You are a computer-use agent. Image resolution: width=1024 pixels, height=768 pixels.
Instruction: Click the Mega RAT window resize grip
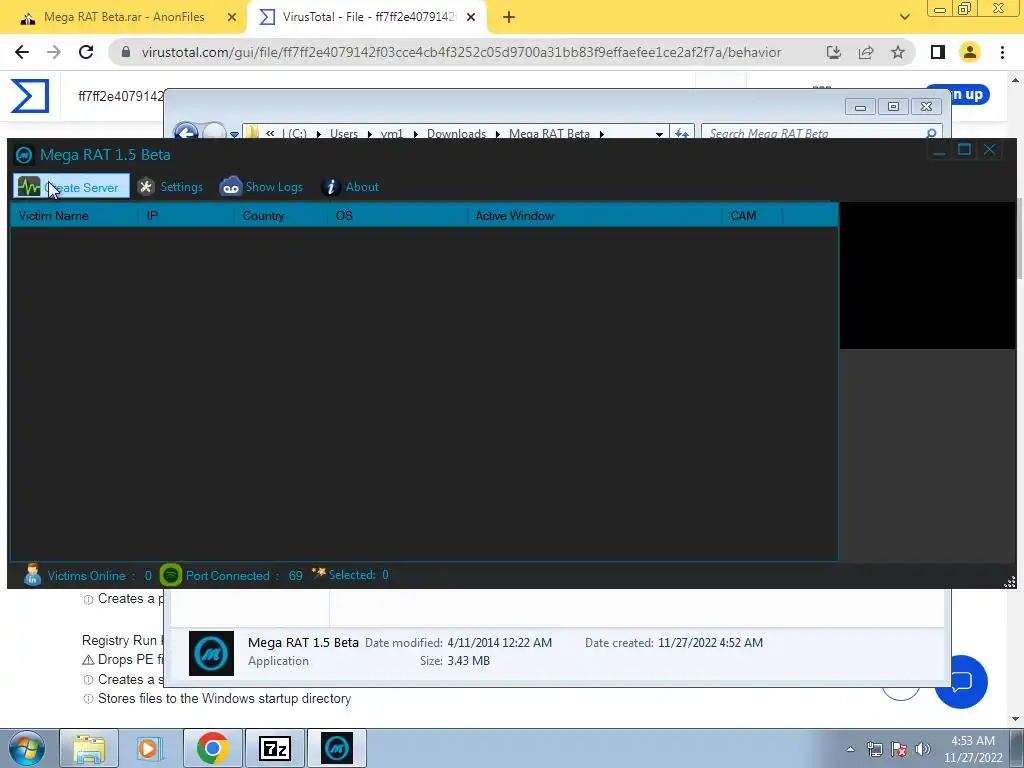[1010, 582]
